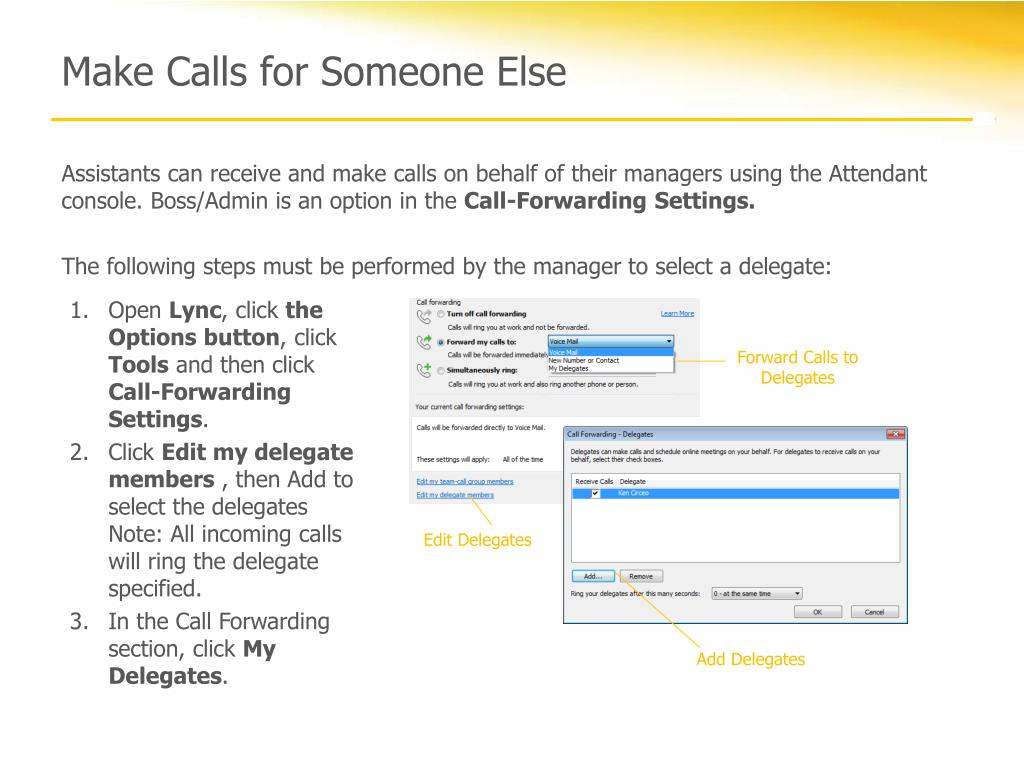Confirm with the OK button
This screenshot has height=768, width=1024.
818,612
